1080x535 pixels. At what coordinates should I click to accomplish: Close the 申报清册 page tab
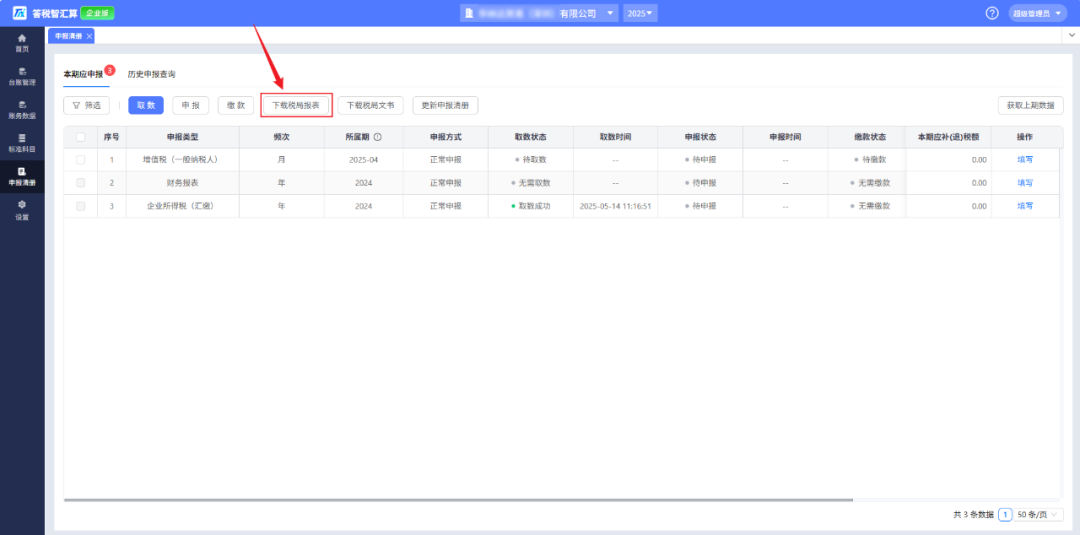tap(89, 36)
